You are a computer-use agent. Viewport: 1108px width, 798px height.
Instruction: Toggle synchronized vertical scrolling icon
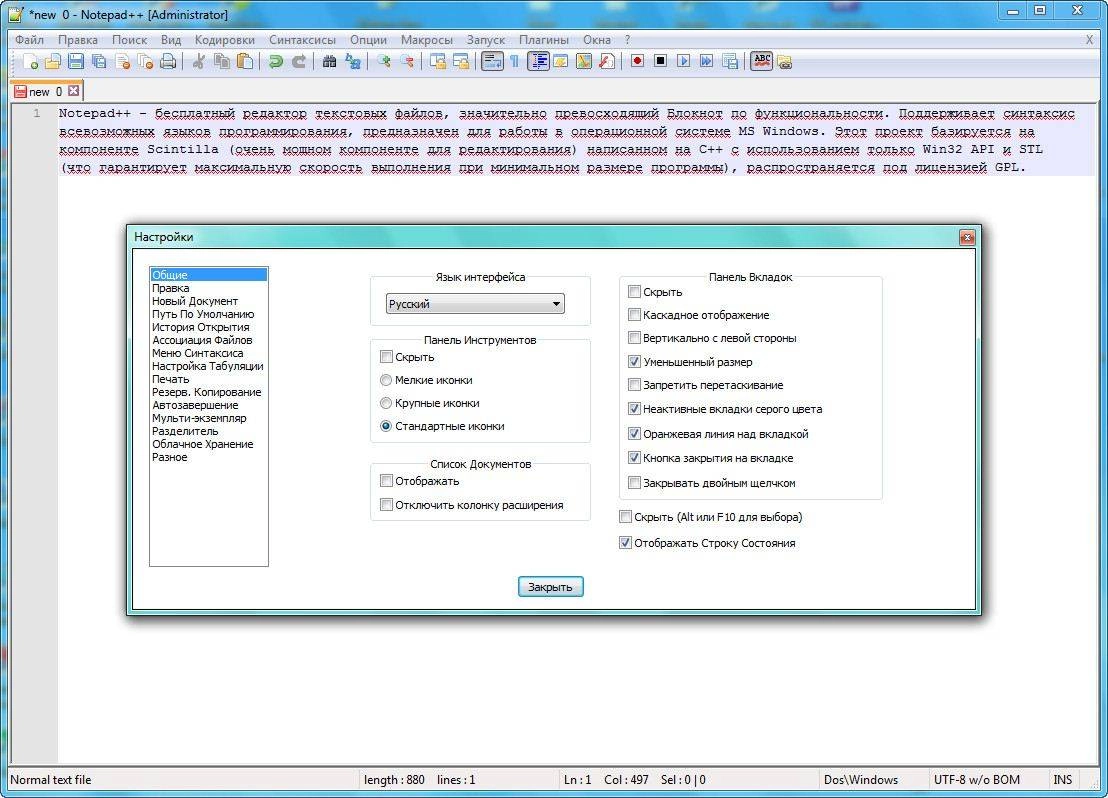click(437, 61)
